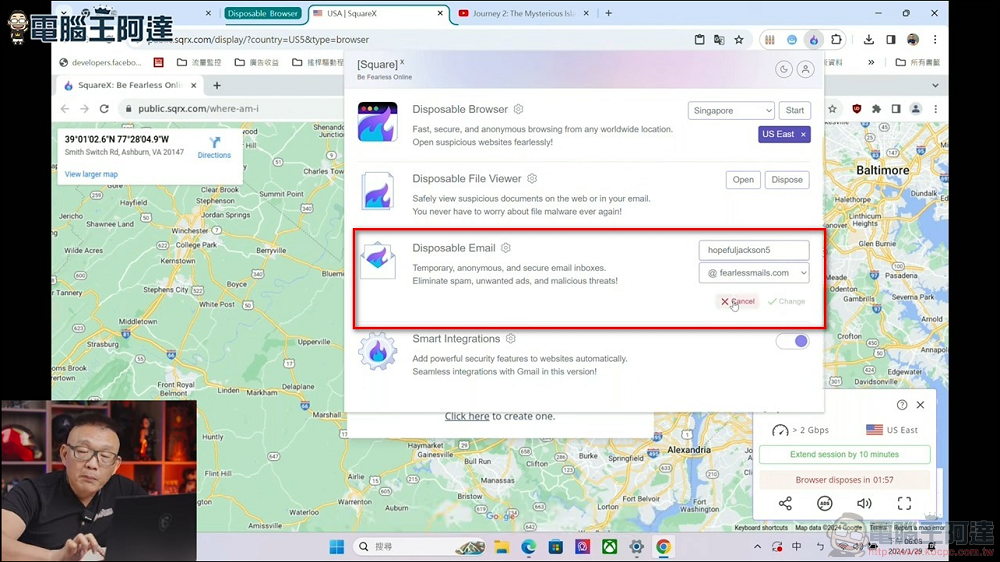Click the share icon in session panel
Viewport: 1000px width, 562px height.
pos(785,503)
